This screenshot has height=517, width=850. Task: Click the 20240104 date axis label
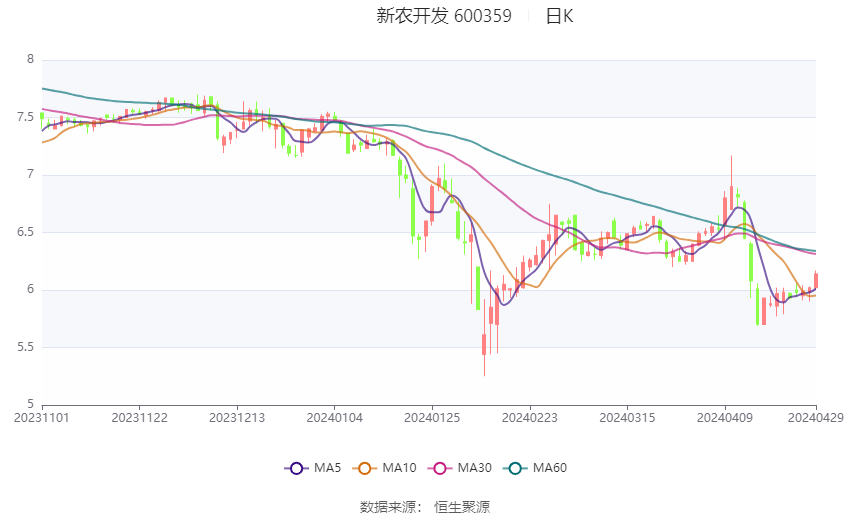pos(334,418)
